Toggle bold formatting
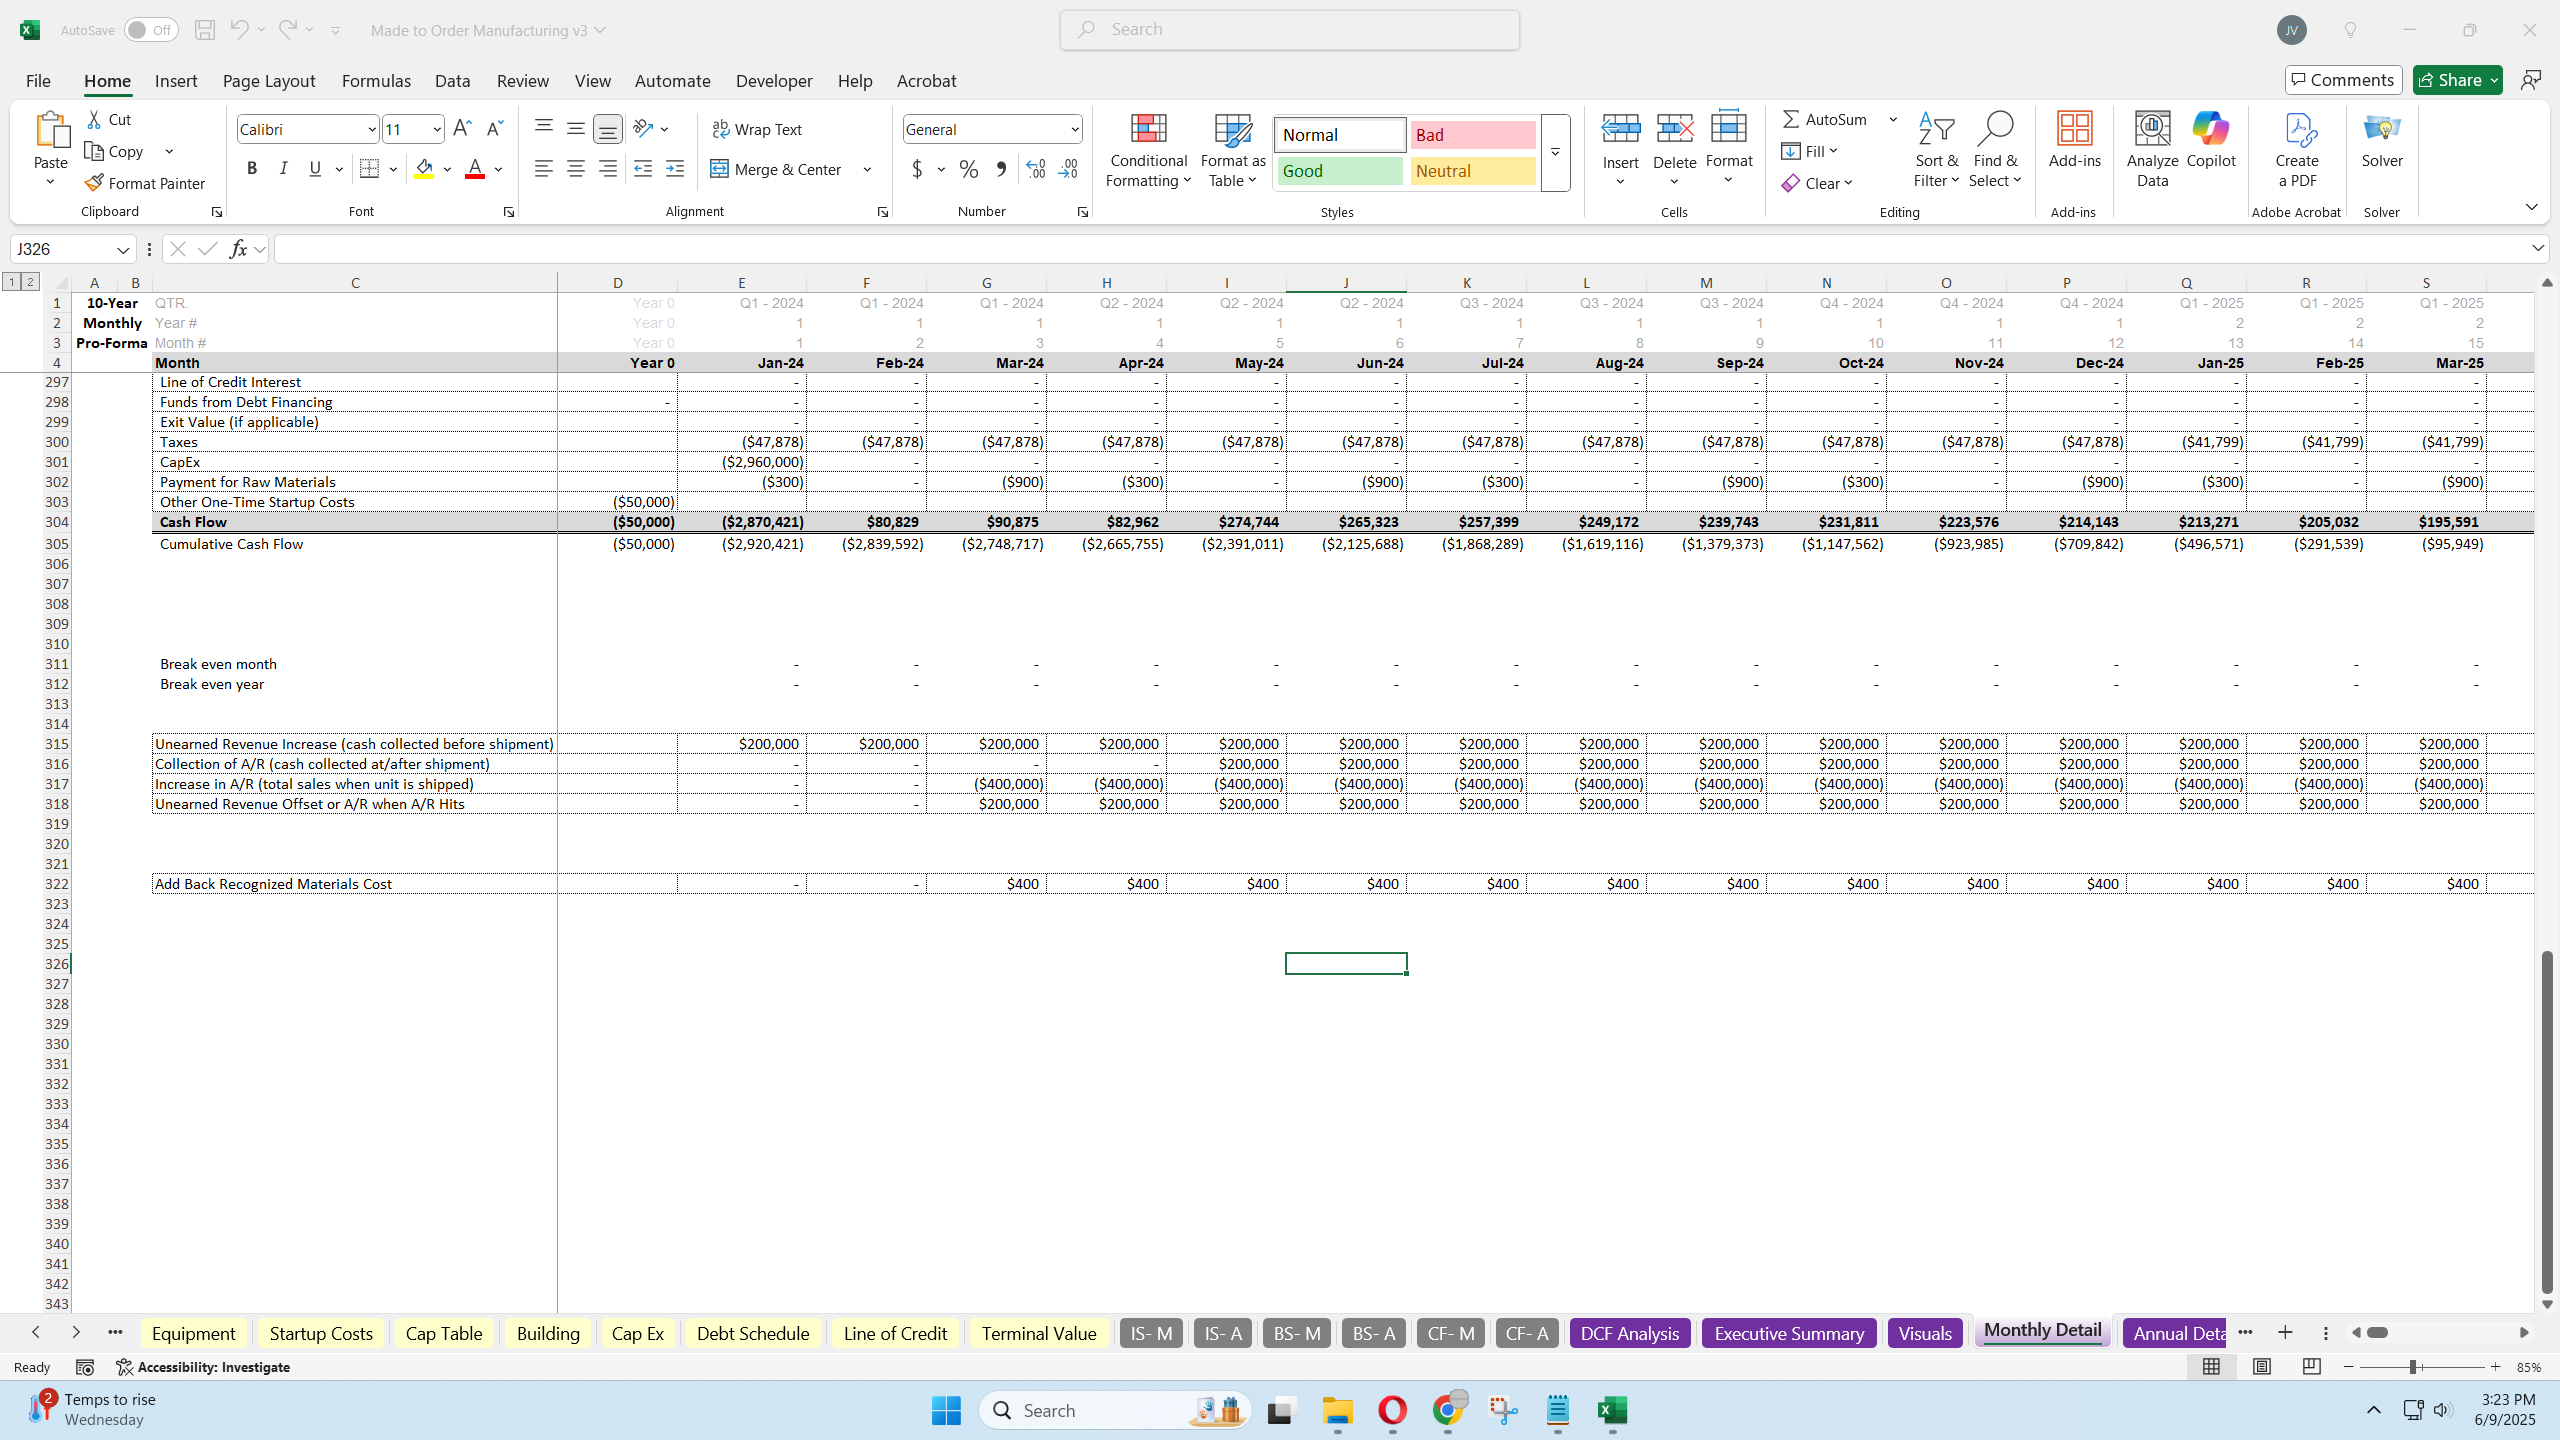 click(x=251, y=168)
